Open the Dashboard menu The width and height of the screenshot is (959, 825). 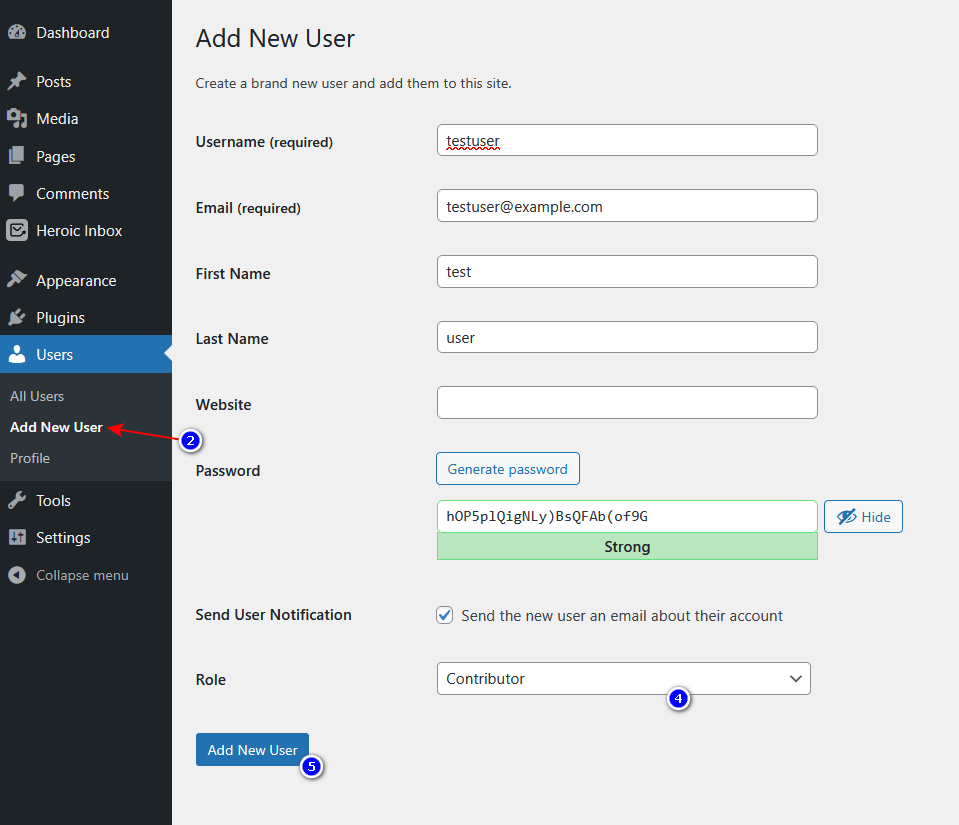tap(73, 32)
